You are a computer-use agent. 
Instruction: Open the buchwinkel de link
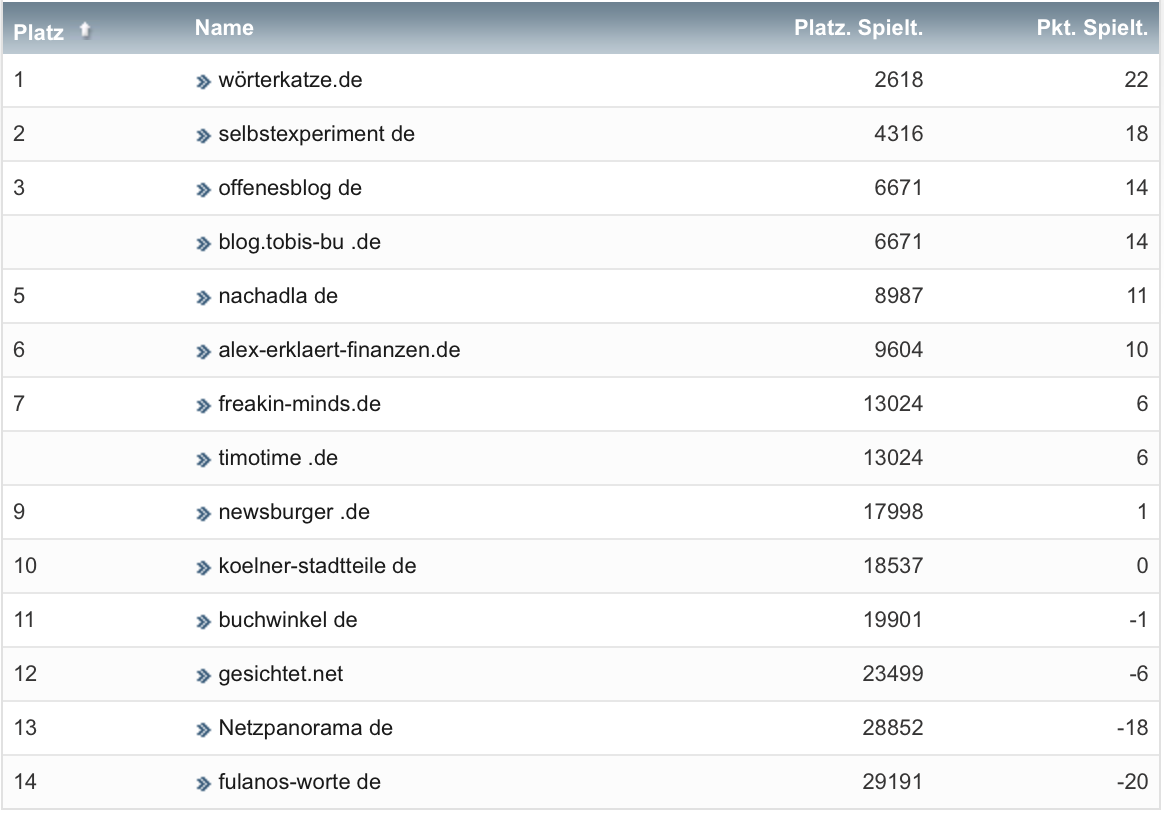pyautogui.click(x=287, y=620)
